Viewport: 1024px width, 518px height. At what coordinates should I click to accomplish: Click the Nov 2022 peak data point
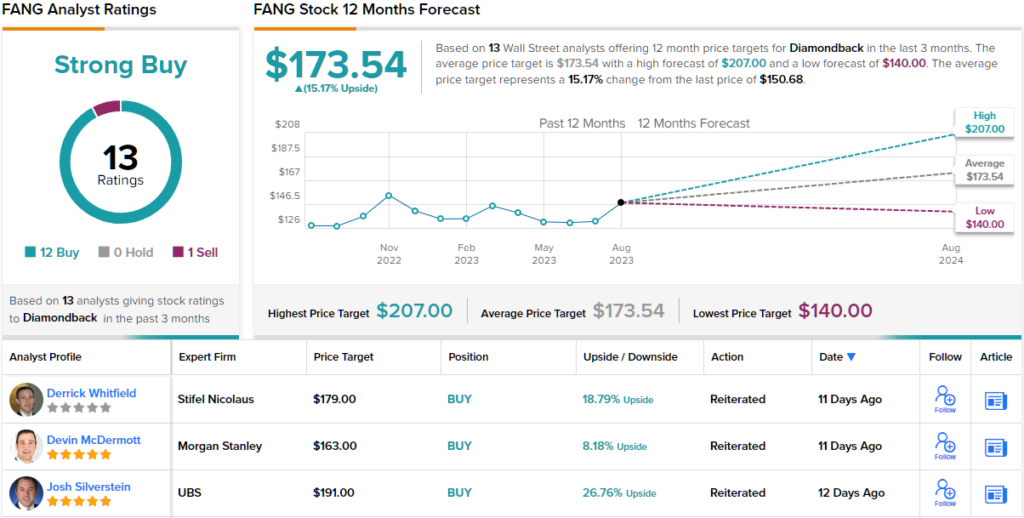[389, 195]
